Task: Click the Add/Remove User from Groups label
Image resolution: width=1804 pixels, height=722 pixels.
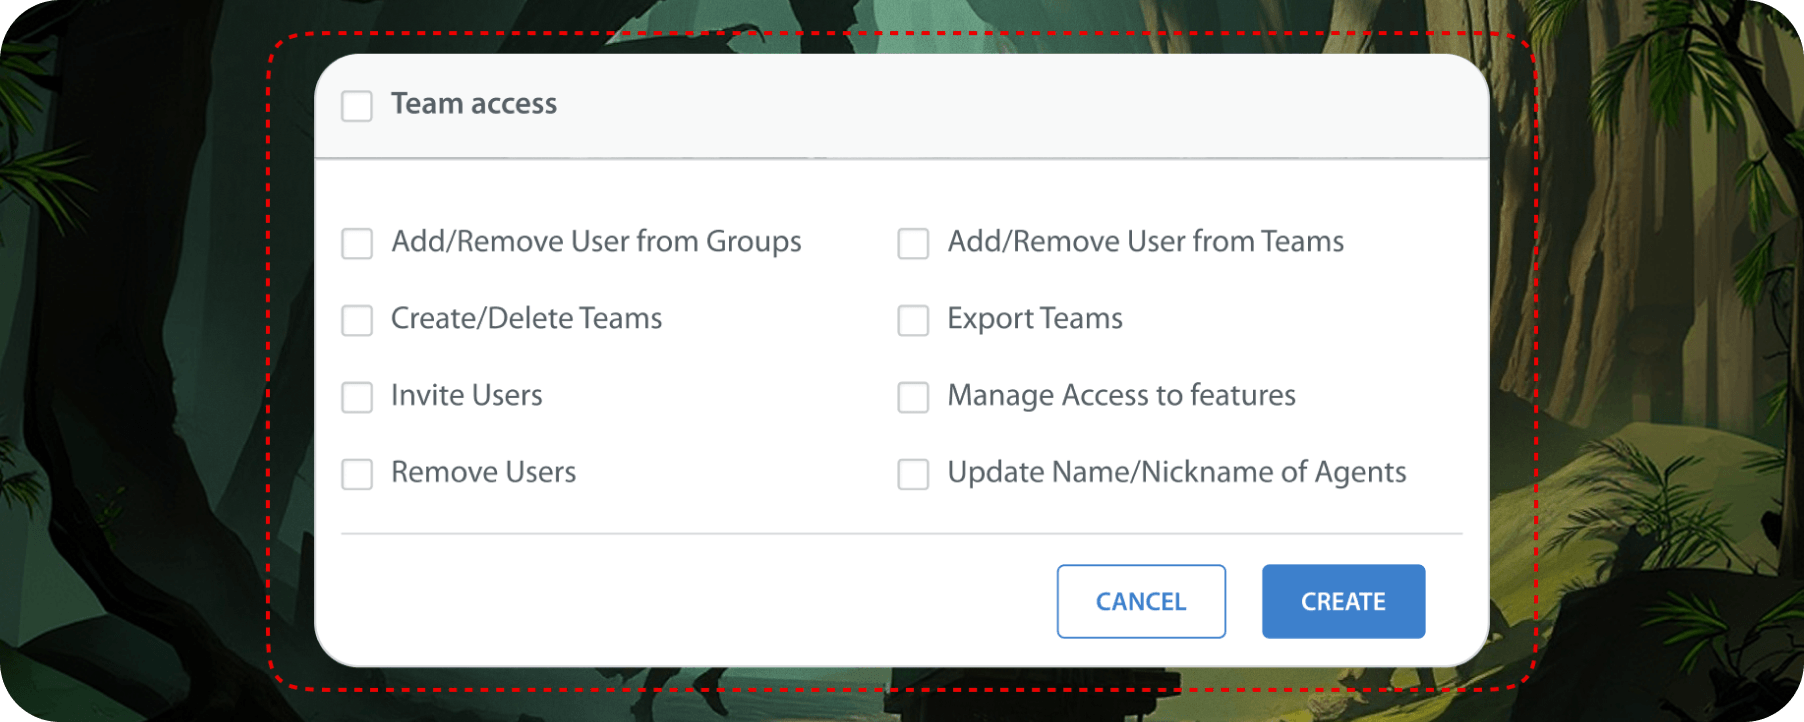Action: click(x=597, y=242)
